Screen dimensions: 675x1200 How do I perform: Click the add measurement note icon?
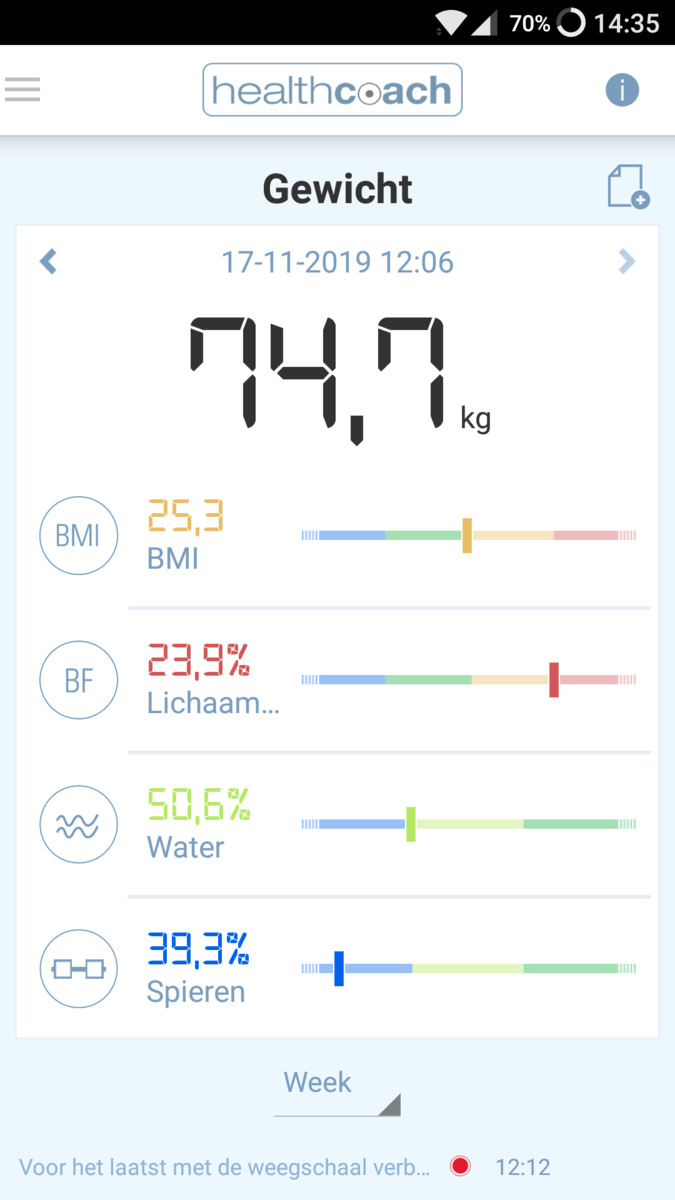[625, 187]
